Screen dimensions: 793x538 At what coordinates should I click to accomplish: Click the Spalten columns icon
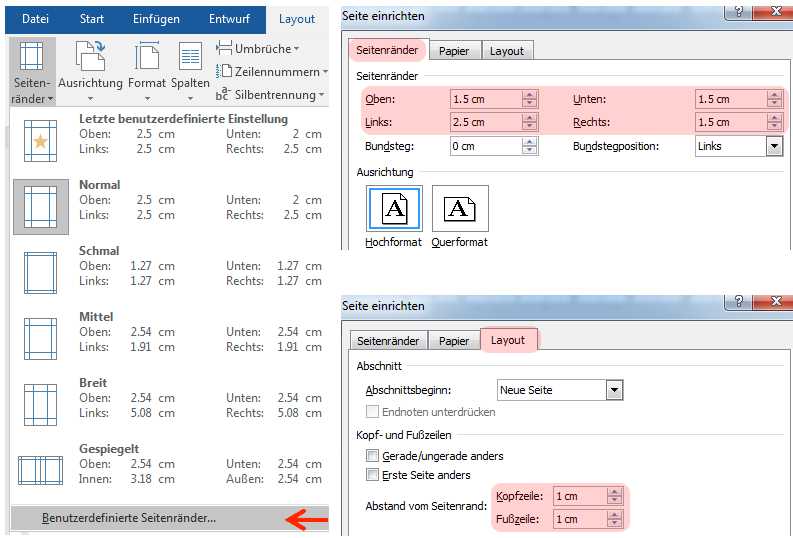[x=190, y=63]
